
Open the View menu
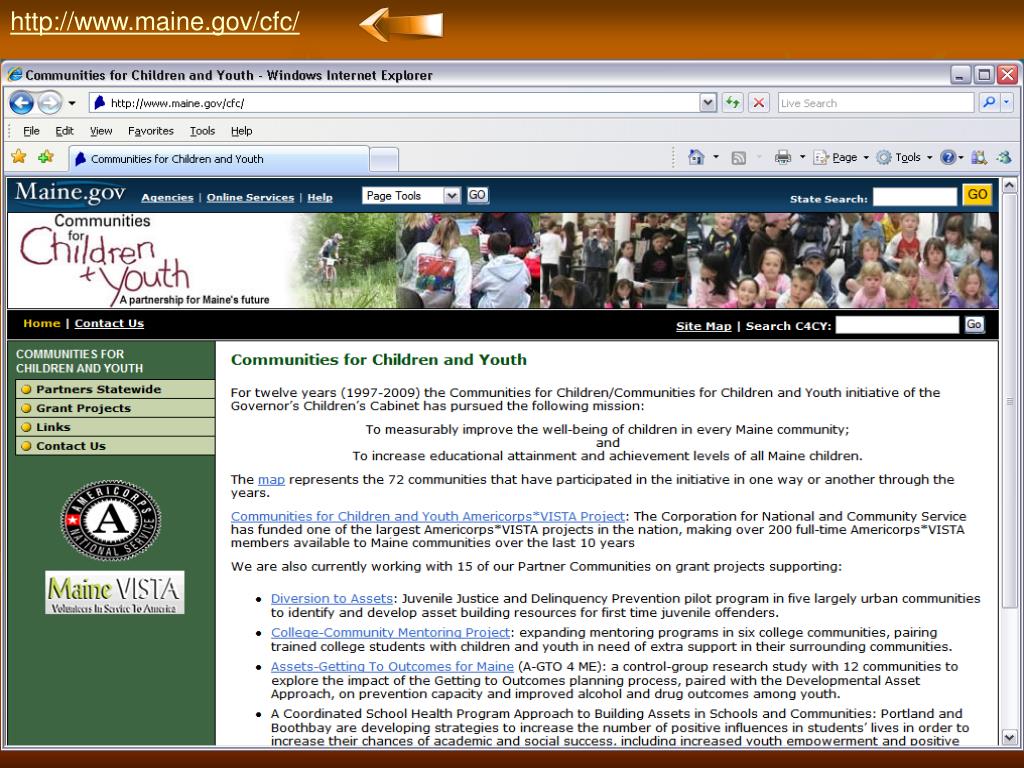coord(101,131)
